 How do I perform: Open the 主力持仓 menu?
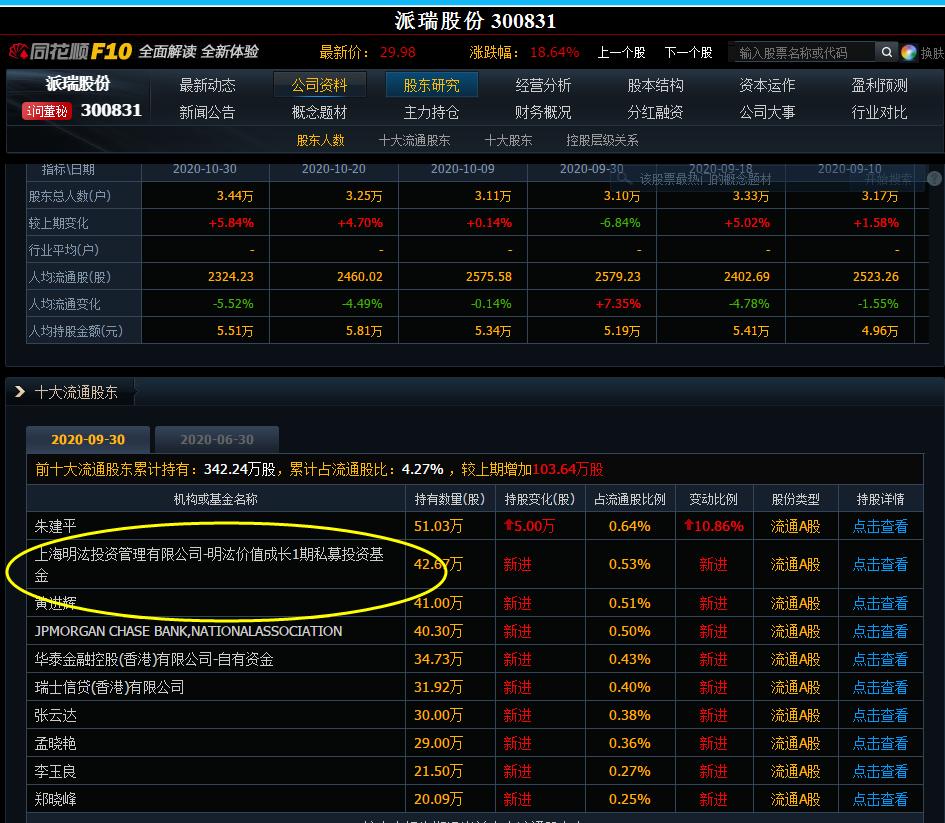(x=432, y=112)
